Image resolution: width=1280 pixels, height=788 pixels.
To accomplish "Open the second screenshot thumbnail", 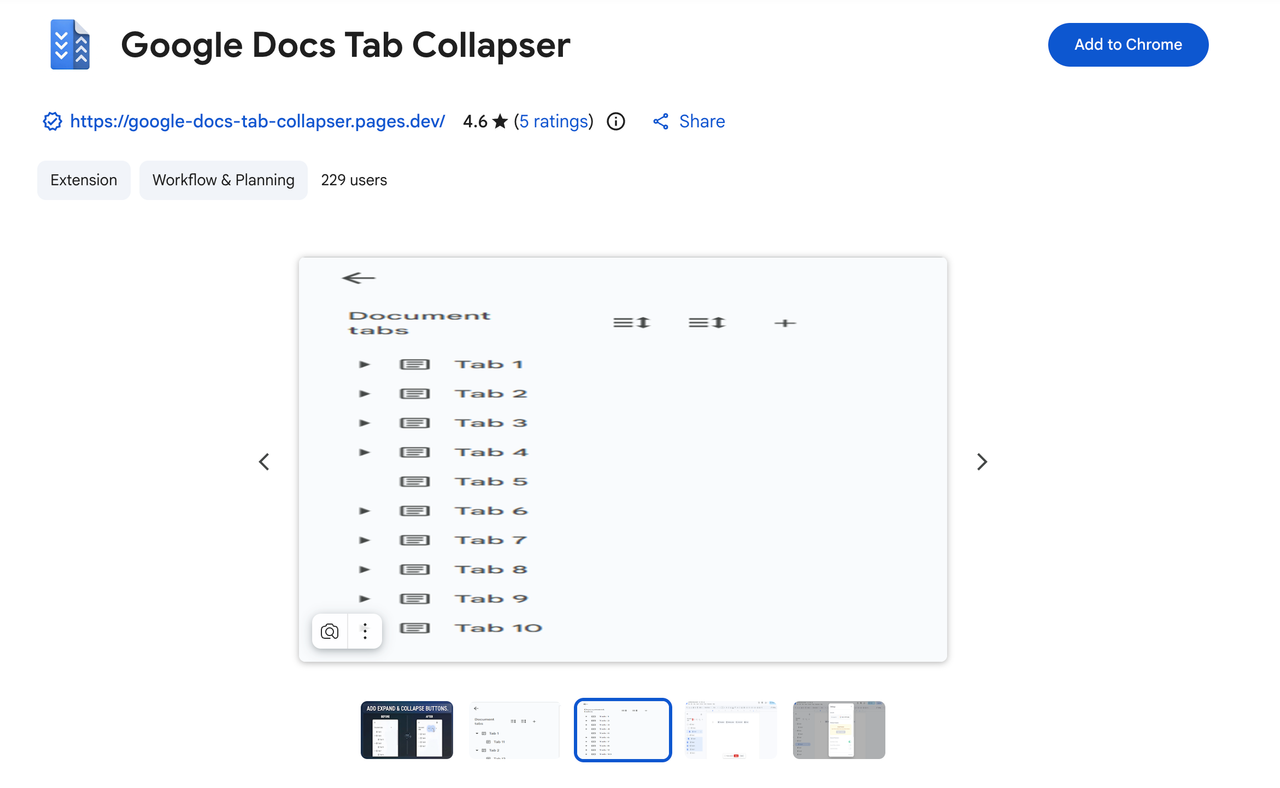I will [x=515, y=730].
